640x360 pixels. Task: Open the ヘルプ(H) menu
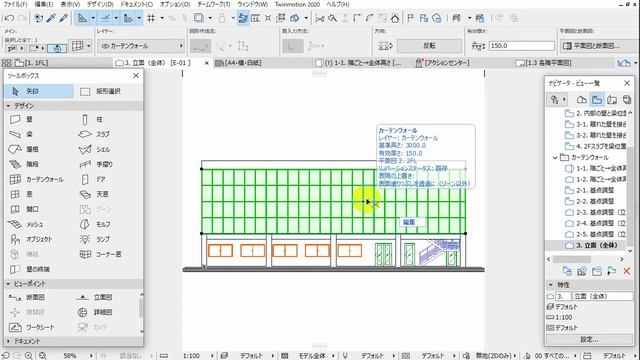pyautogui.click(x=338, y=4)
